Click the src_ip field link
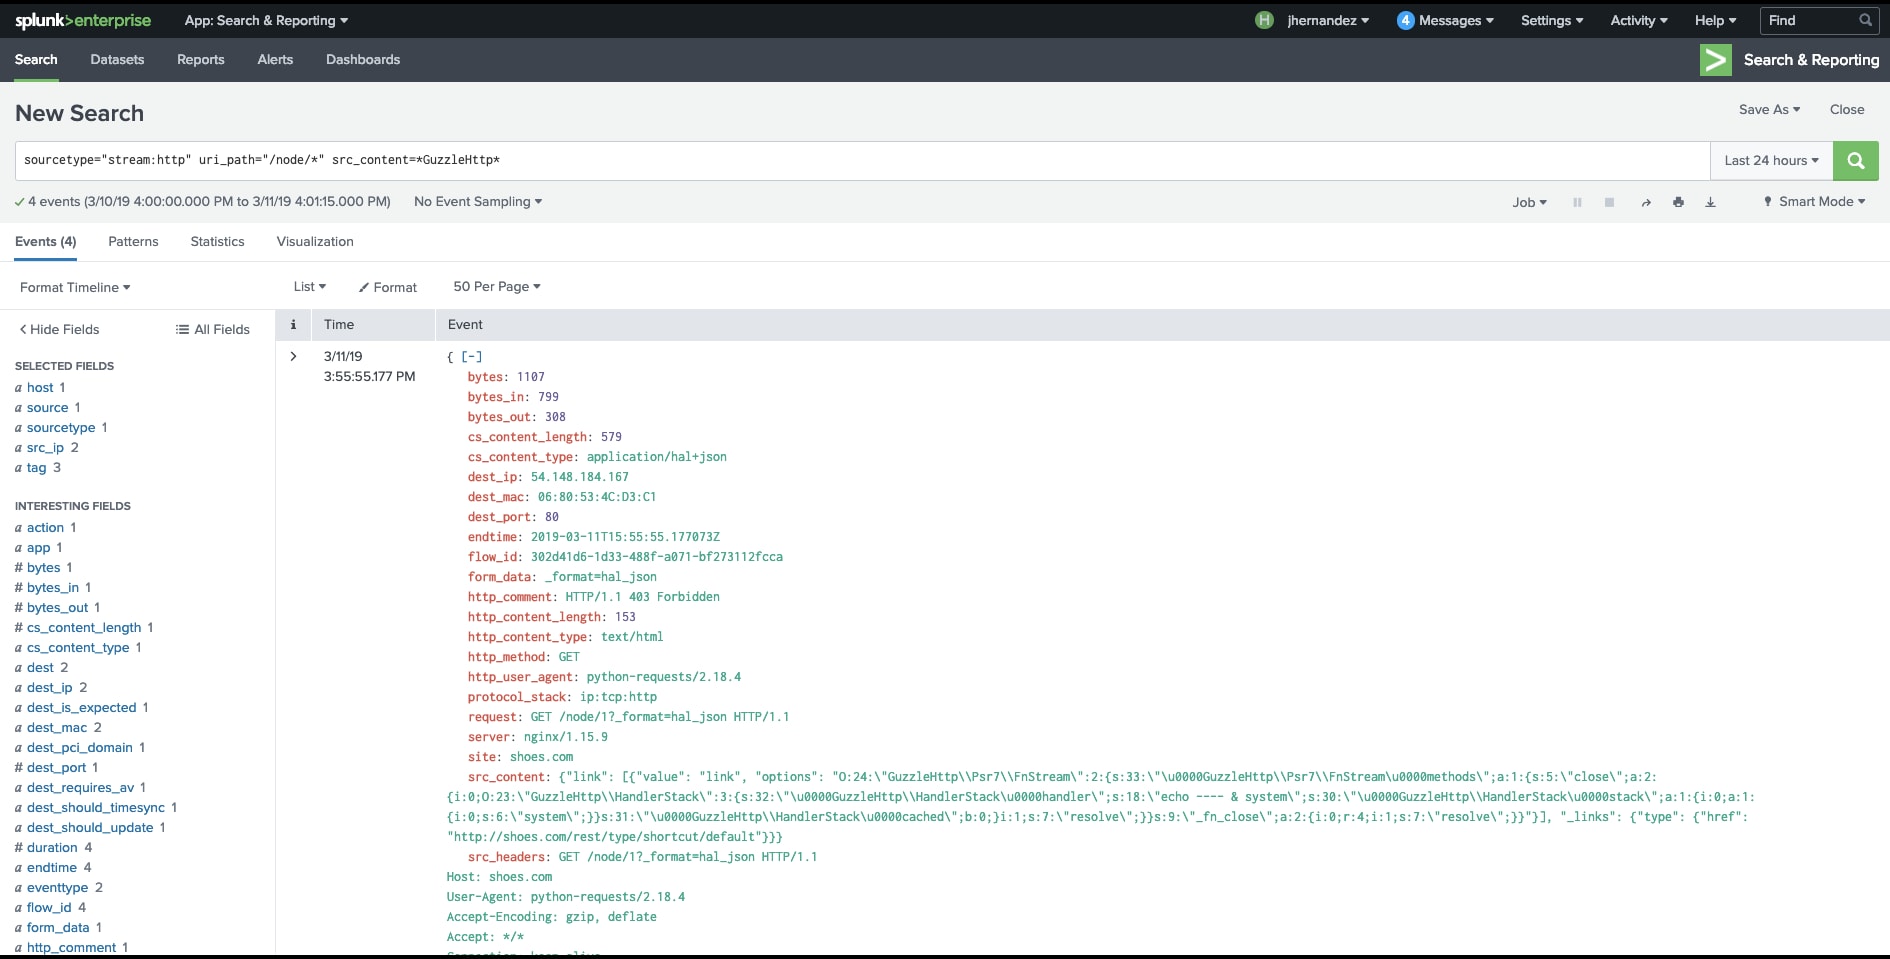Image resolution: width=1890 pixels, height=959 pixels. tap(45, 448)
